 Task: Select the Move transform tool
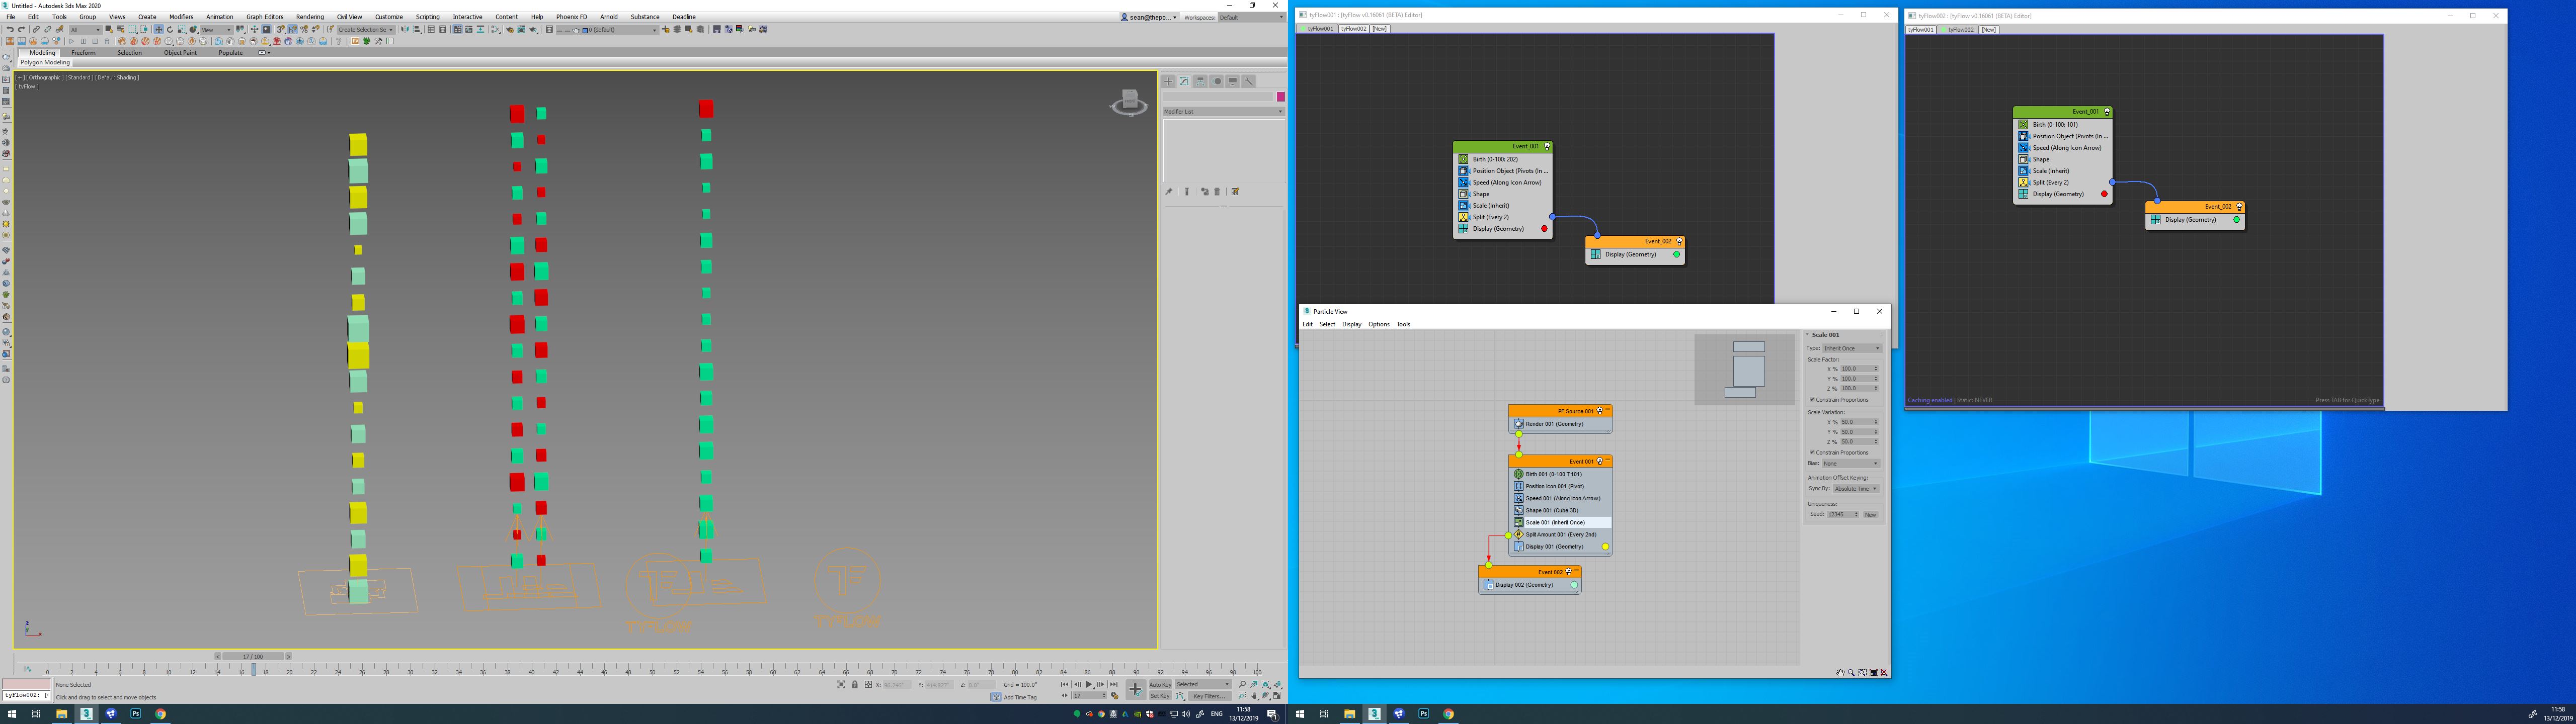point(159,30)
